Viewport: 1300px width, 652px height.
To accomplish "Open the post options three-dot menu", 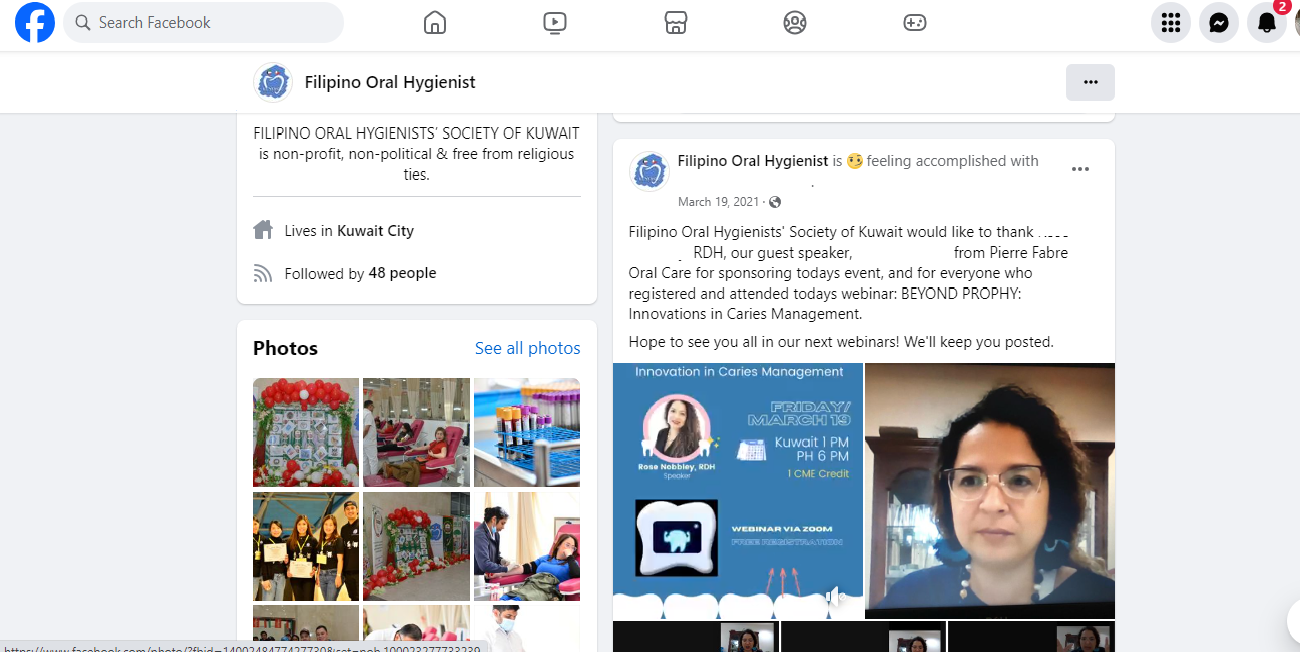I will pos(1080,169).
